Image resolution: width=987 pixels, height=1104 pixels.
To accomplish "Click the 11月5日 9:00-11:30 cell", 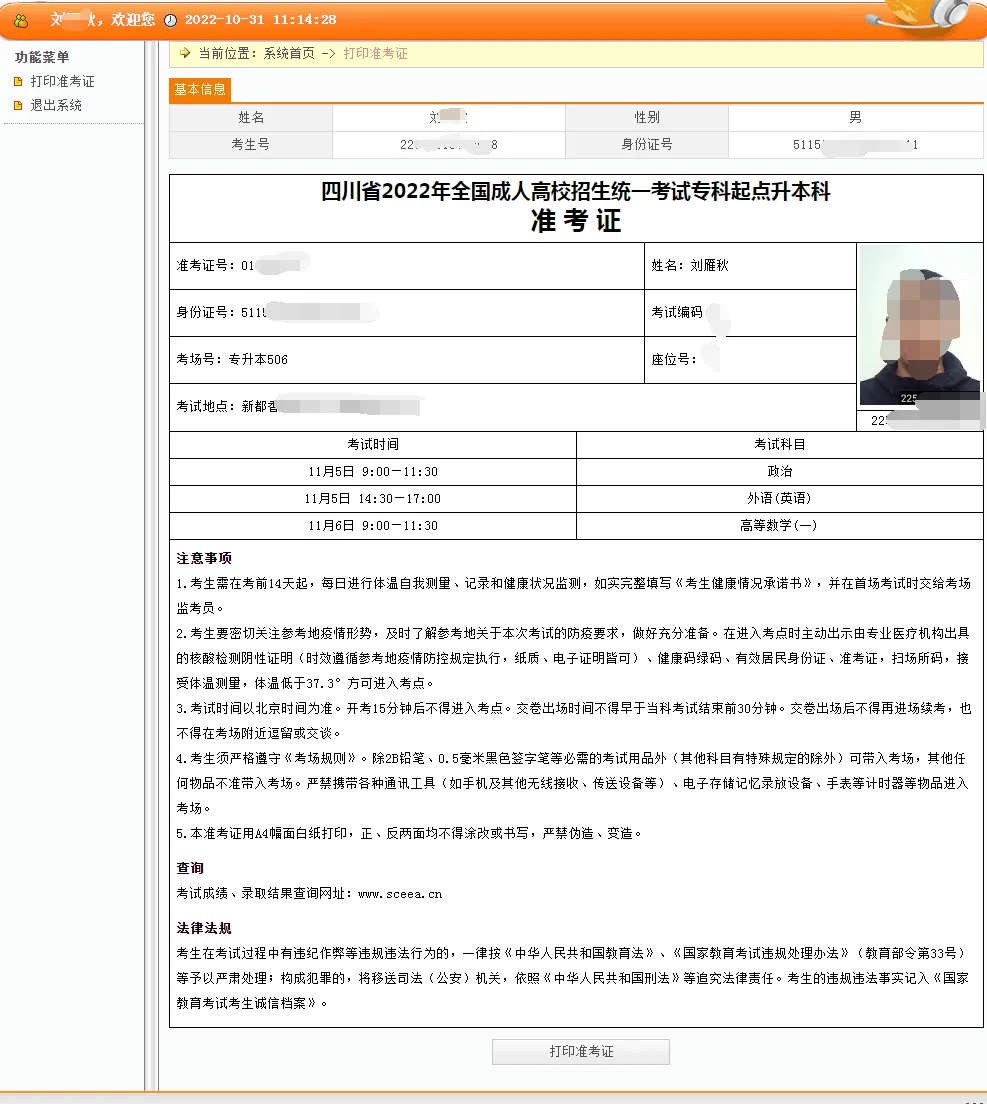I will click(x=373, y=472).
